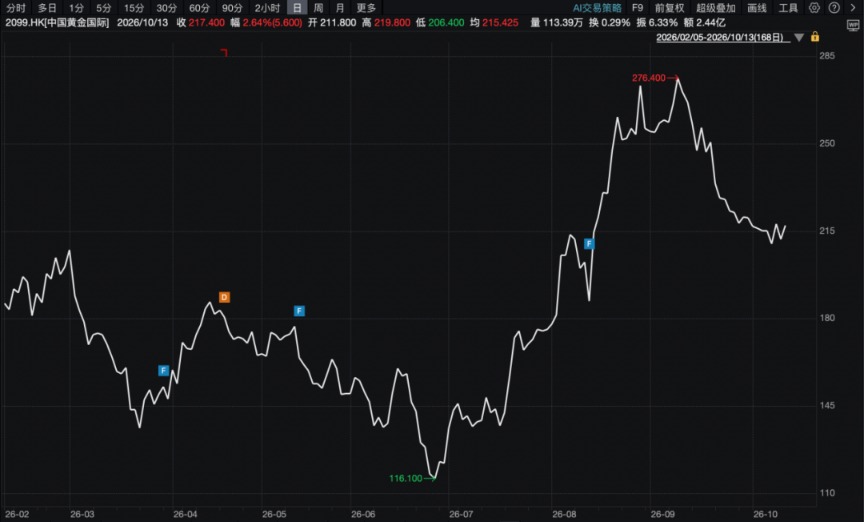The height and width of the screenshot is (522, 864).
Task: Open the chart settings gear icon
Action: pyautogui.click(x=814, y=8)
